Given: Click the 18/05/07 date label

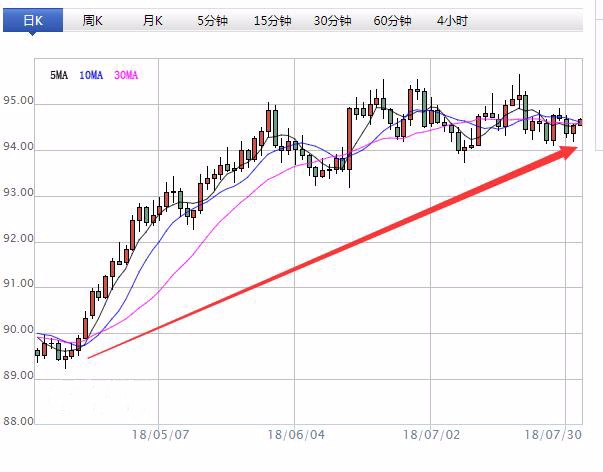Looking at the screenshot, I should click(161, 435).
